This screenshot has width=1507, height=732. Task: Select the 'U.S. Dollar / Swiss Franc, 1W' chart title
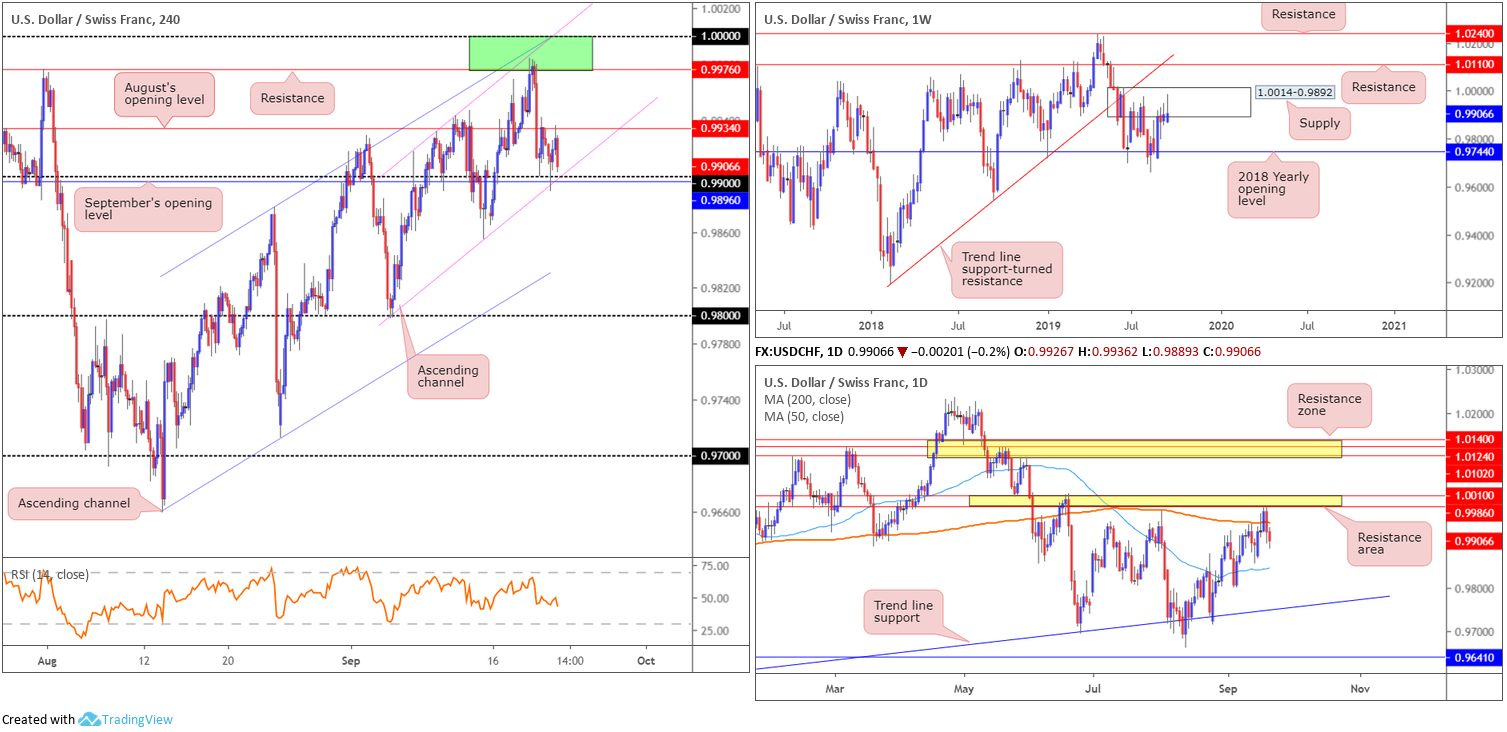(x=850, y=18)
